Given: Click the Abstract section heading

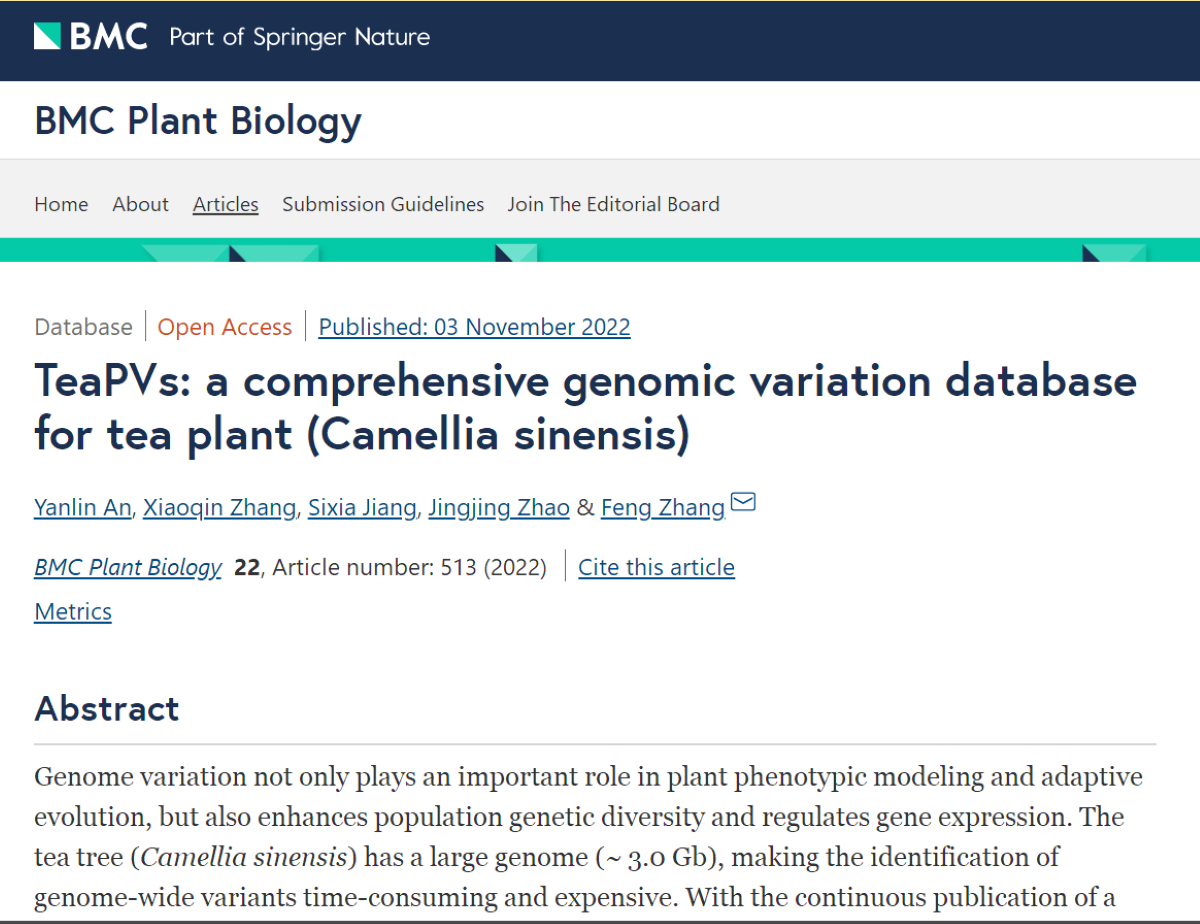Looking at the screenshot, I should coord(107,708).
